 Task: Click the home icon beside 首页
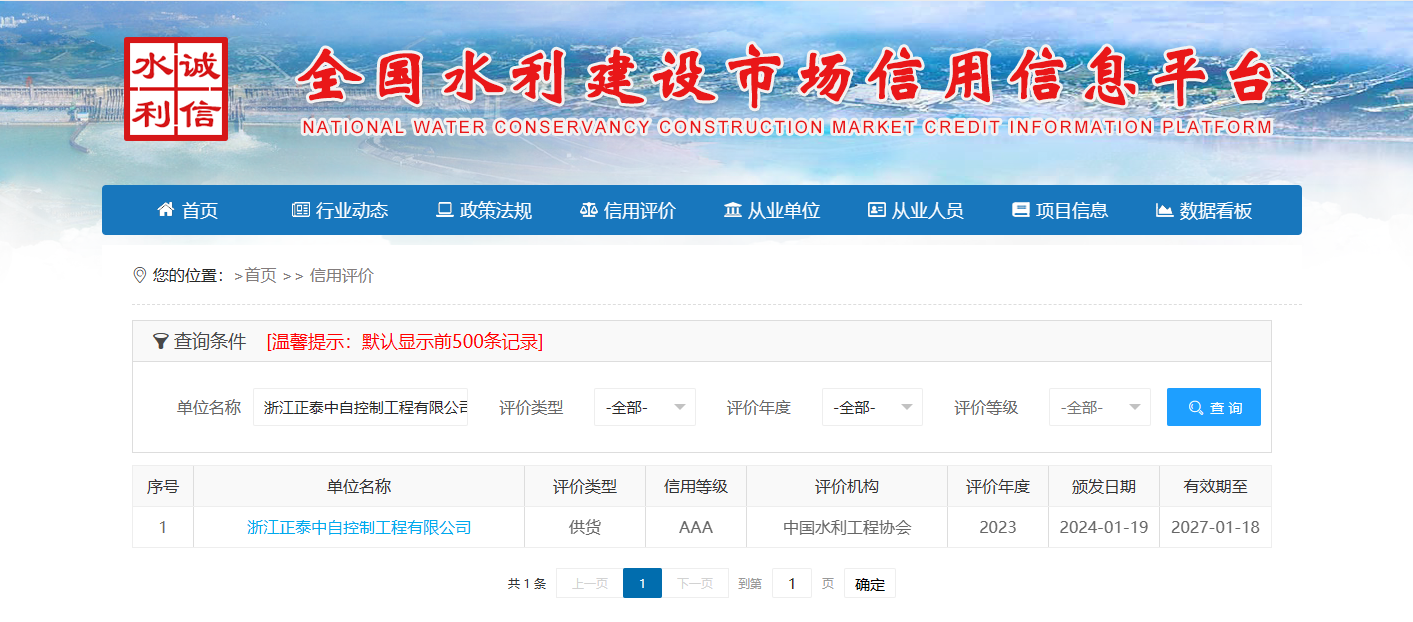166,210
